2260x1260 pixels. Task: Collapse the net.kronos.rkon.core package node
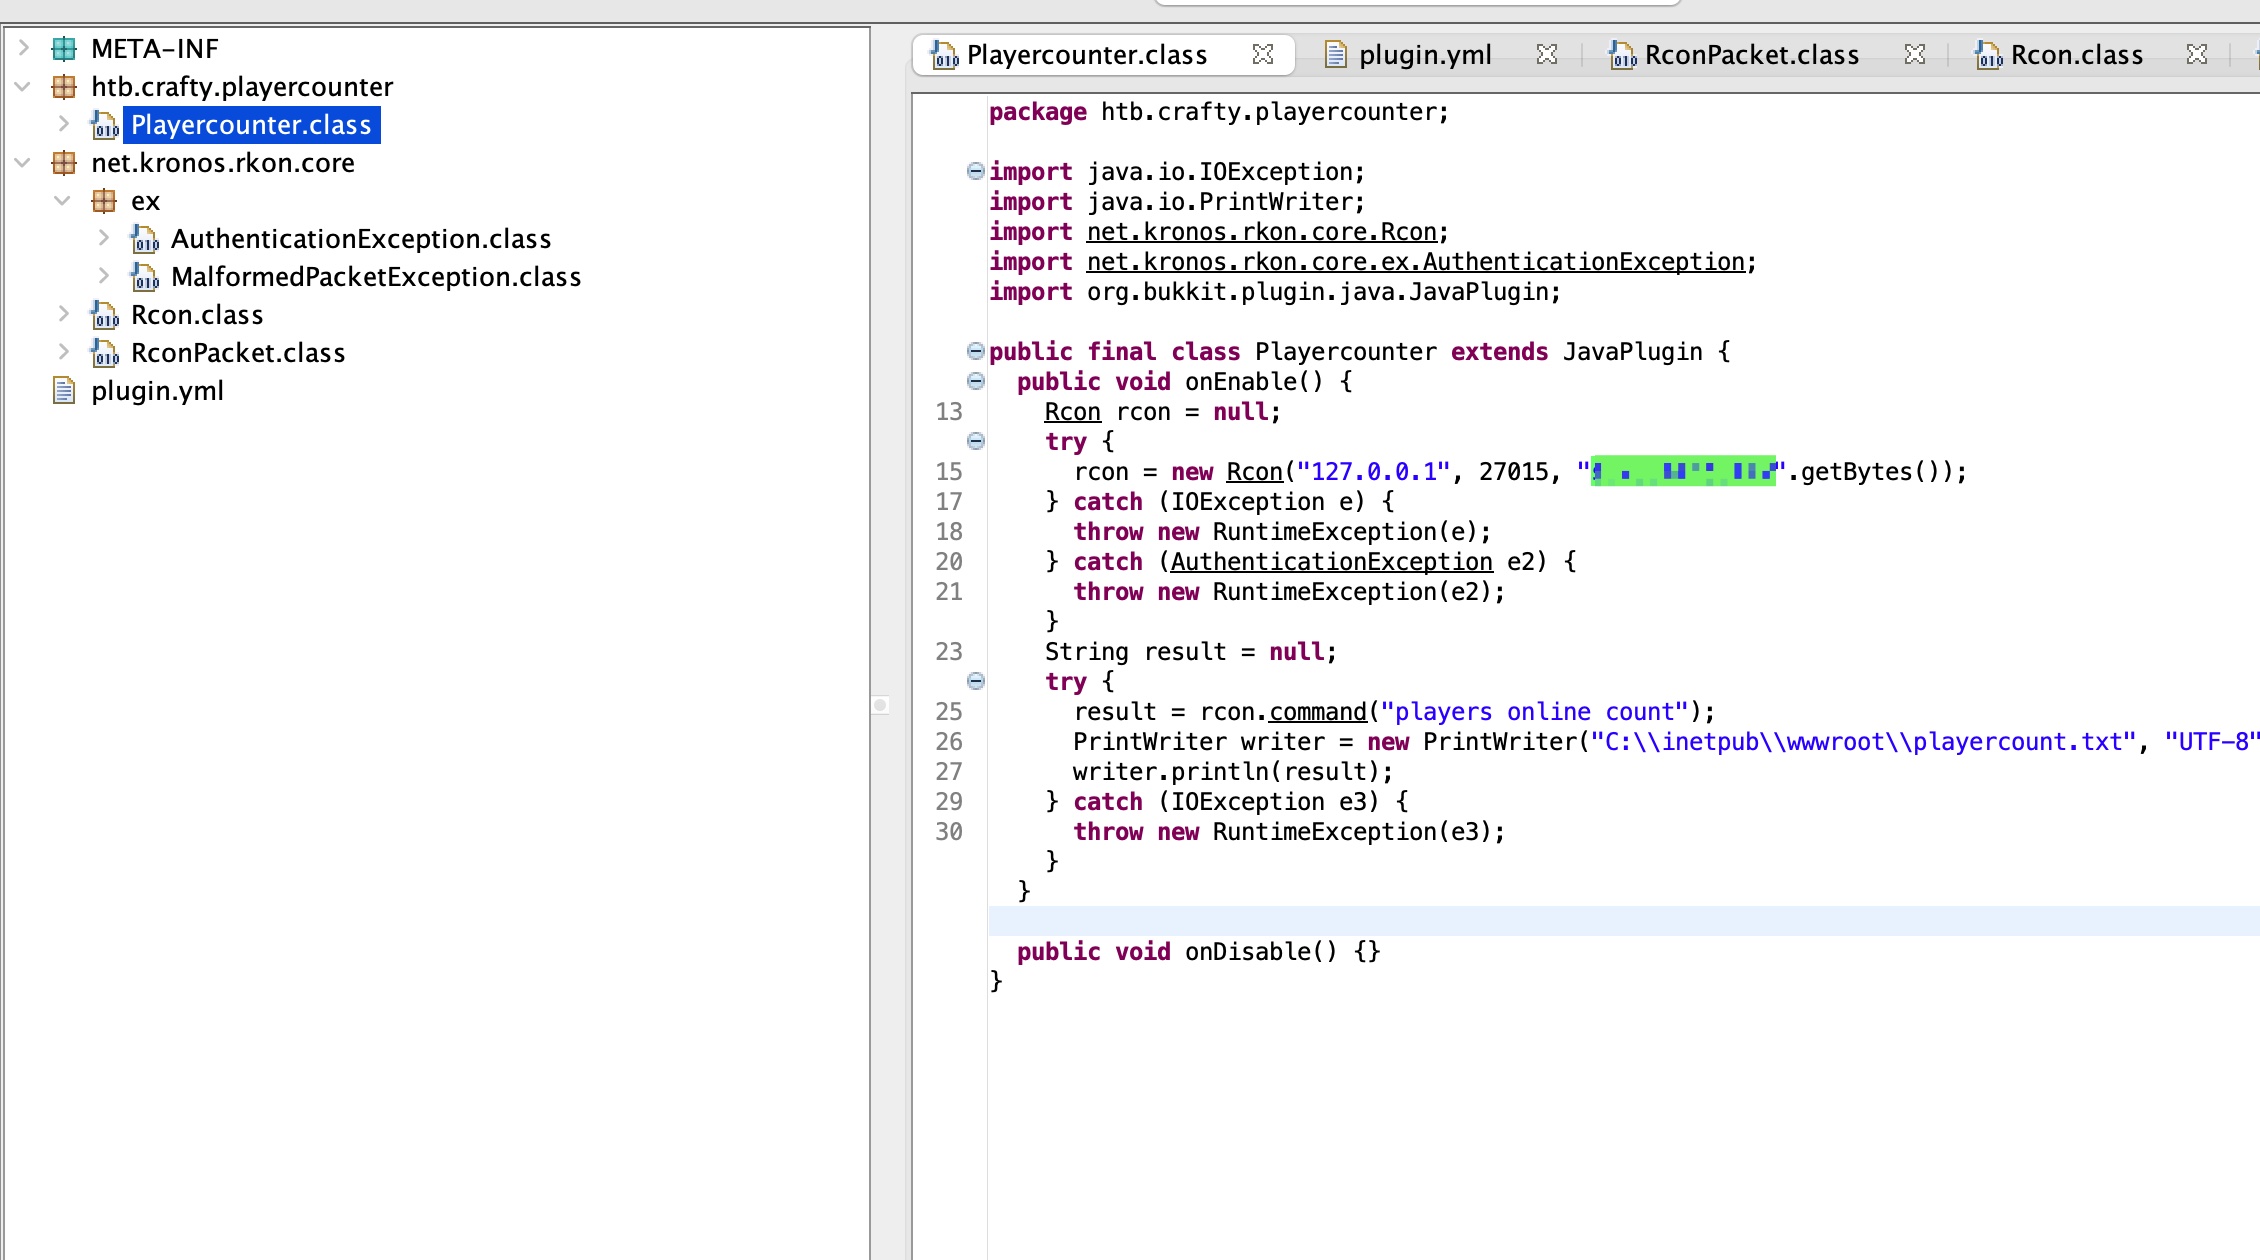(x=24, y=163)
